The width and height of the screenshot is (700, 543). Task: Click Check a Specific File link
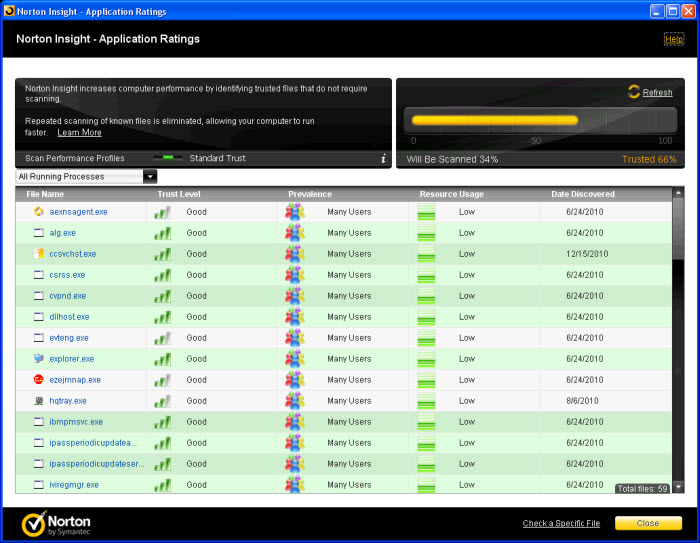[x=561, y=523]
